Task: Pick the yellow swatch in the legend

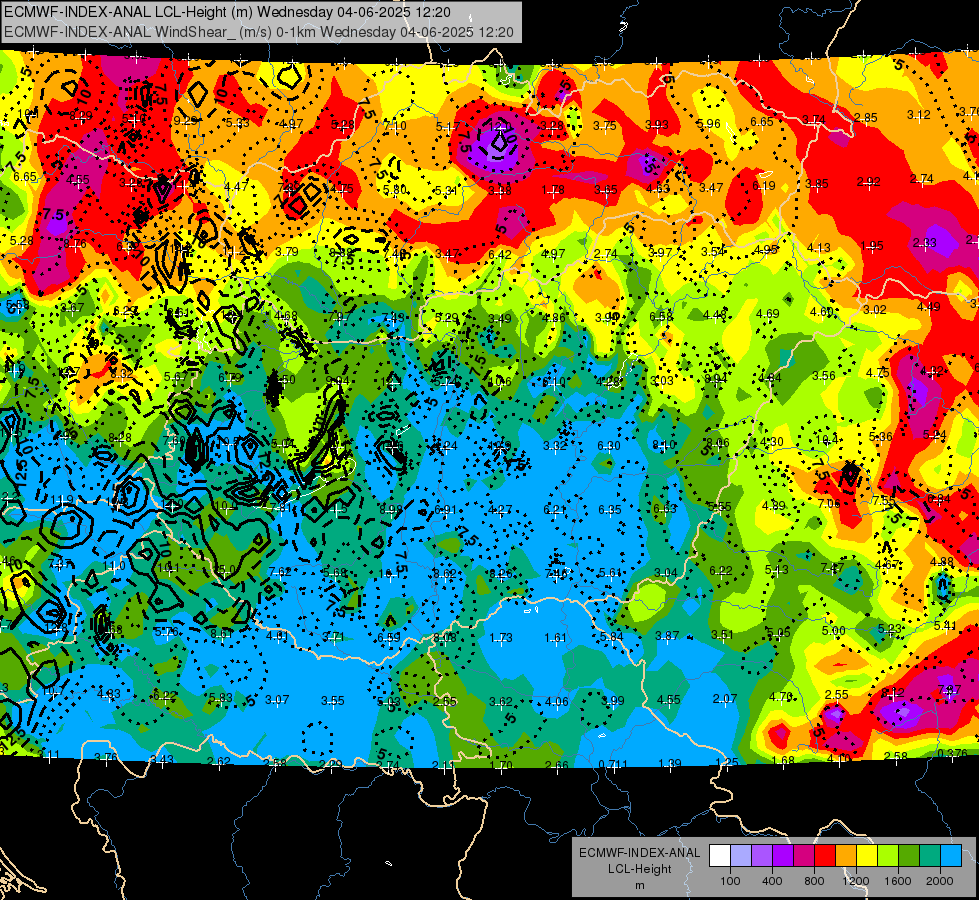Action: 867,856
